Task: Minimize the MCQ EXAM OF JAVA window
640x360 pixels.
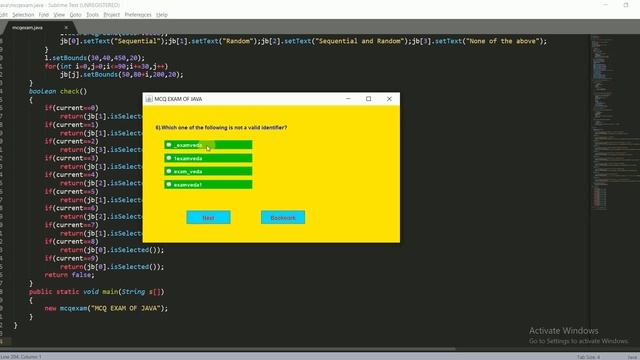Action: point(348,99)
